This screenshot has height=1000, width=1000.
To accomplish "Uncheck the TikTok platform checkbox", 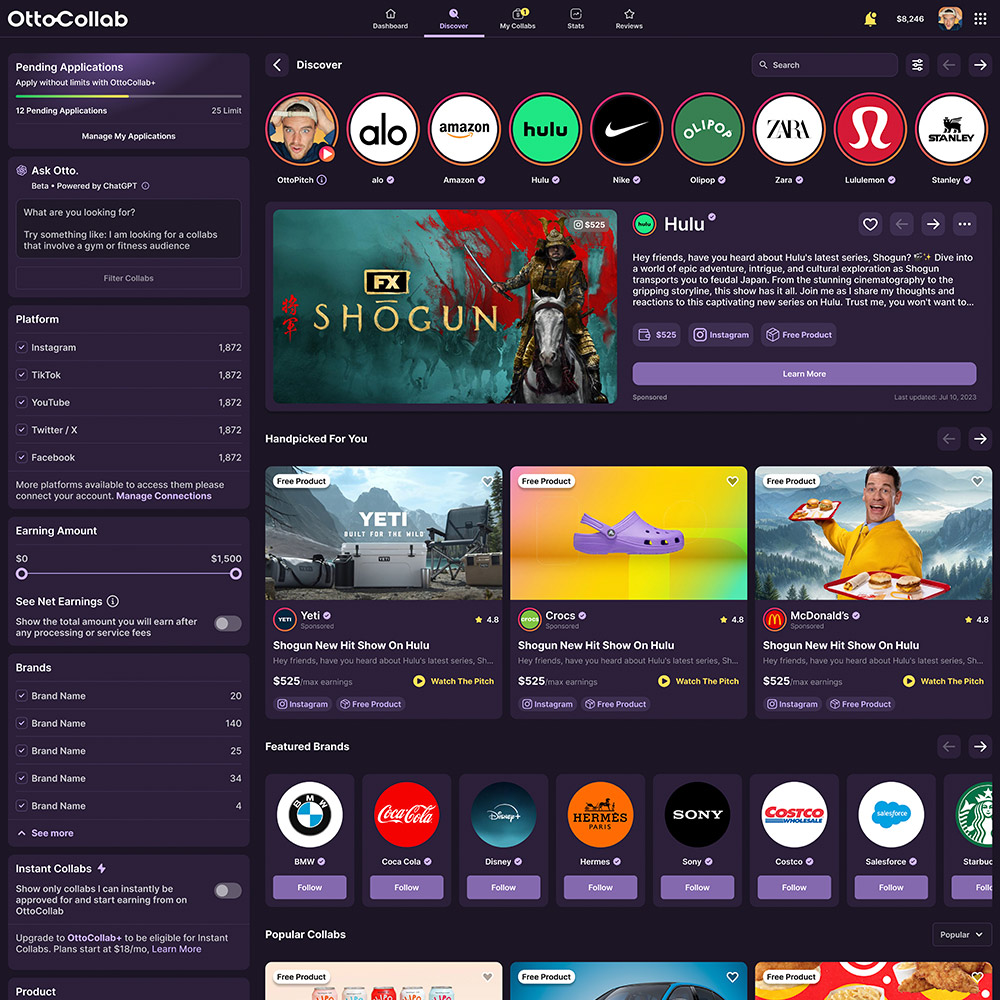I will (x=22, y=375).
